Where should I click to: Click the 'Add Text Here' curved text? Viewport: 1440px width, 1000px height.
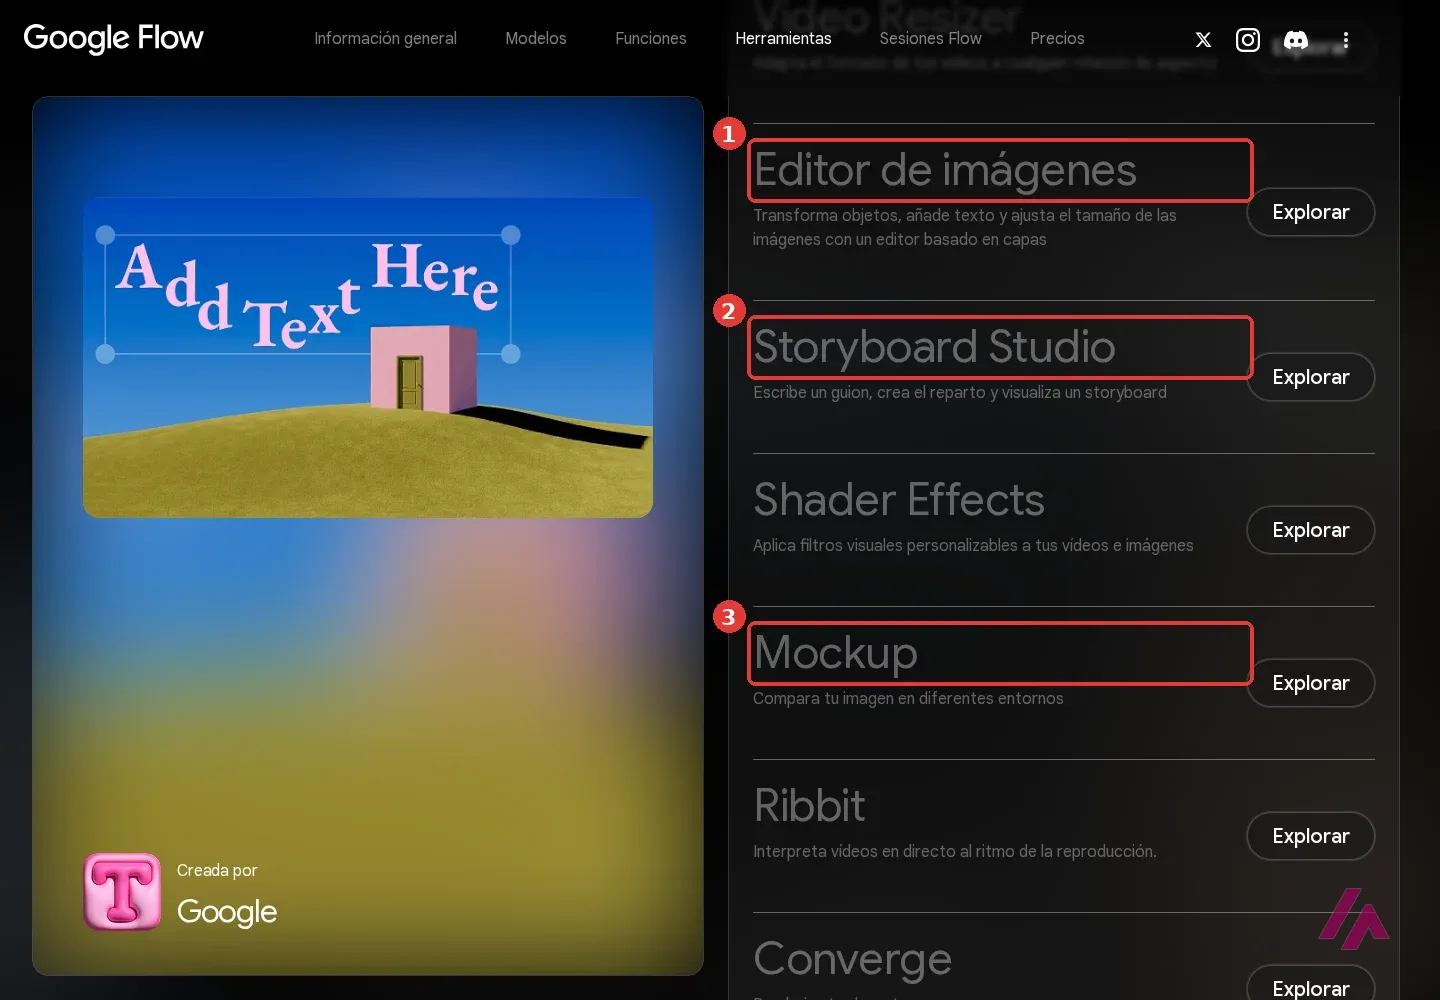[307, 294]
